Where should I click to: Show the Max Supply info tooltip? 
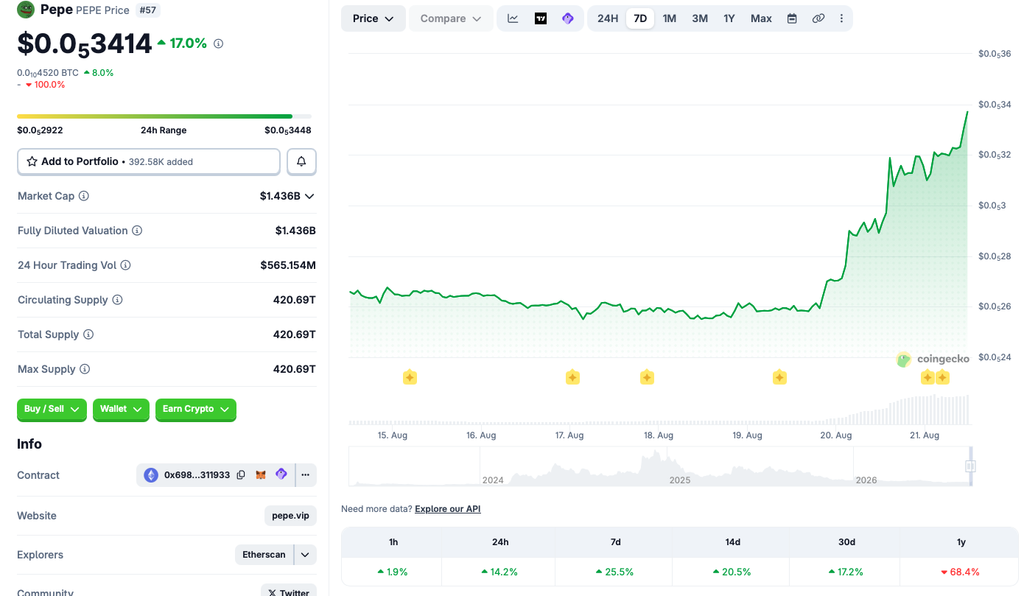point(85,369)
